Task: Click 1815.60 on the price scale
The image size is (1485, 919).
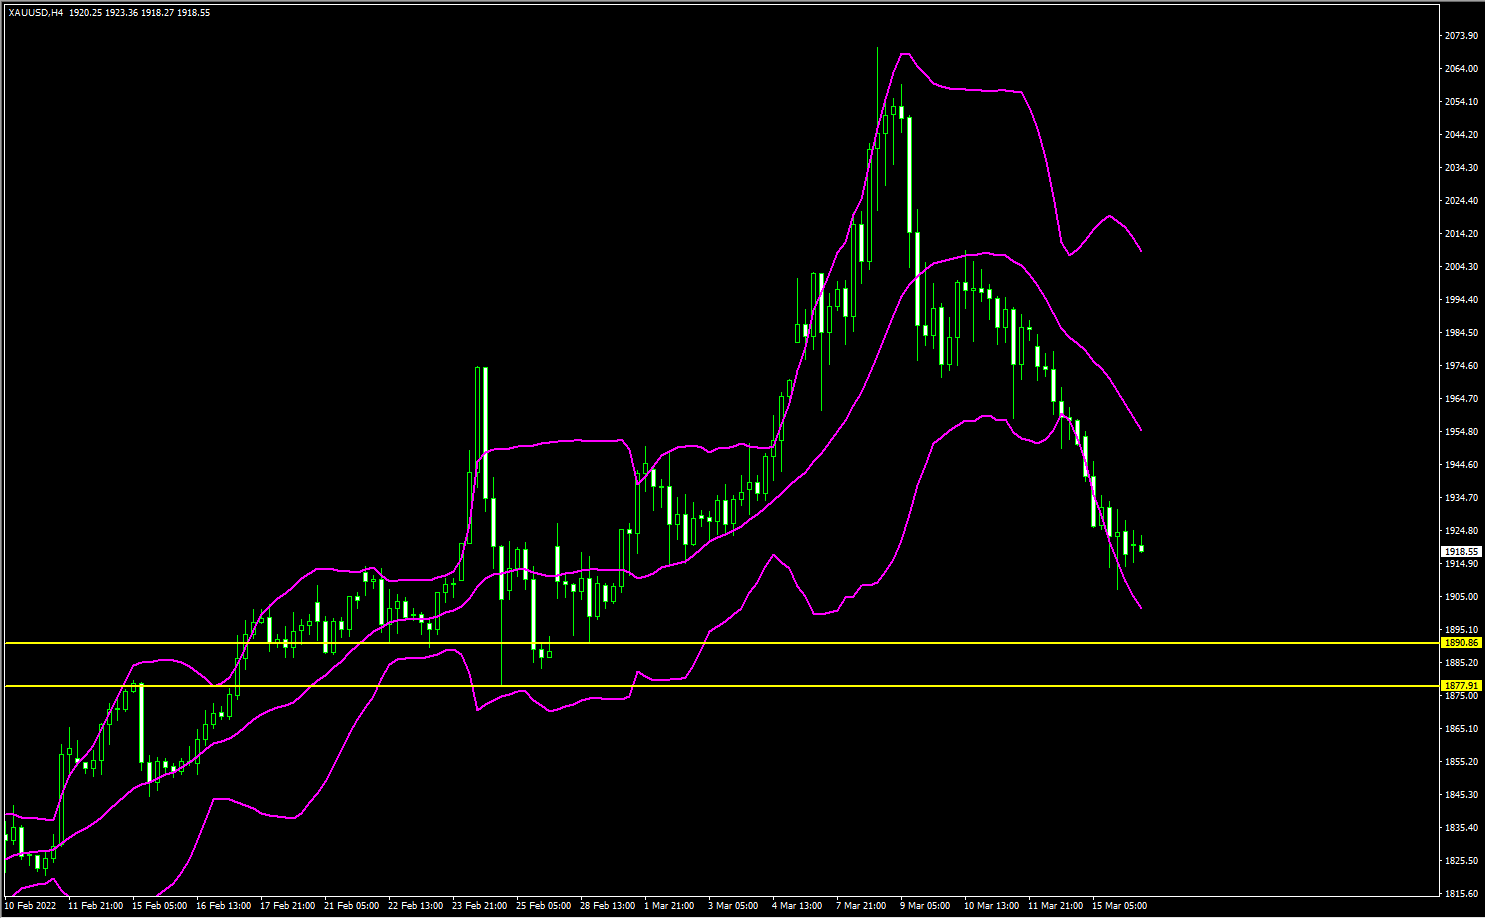Action: coord(1461,894)
